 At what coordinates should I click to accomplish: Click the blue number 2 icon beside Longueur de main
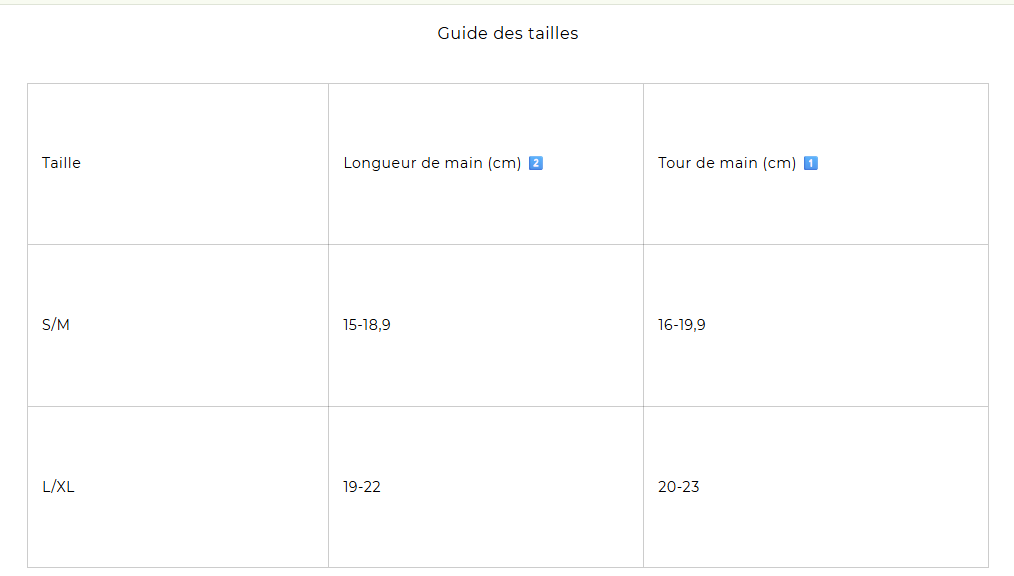536,163
